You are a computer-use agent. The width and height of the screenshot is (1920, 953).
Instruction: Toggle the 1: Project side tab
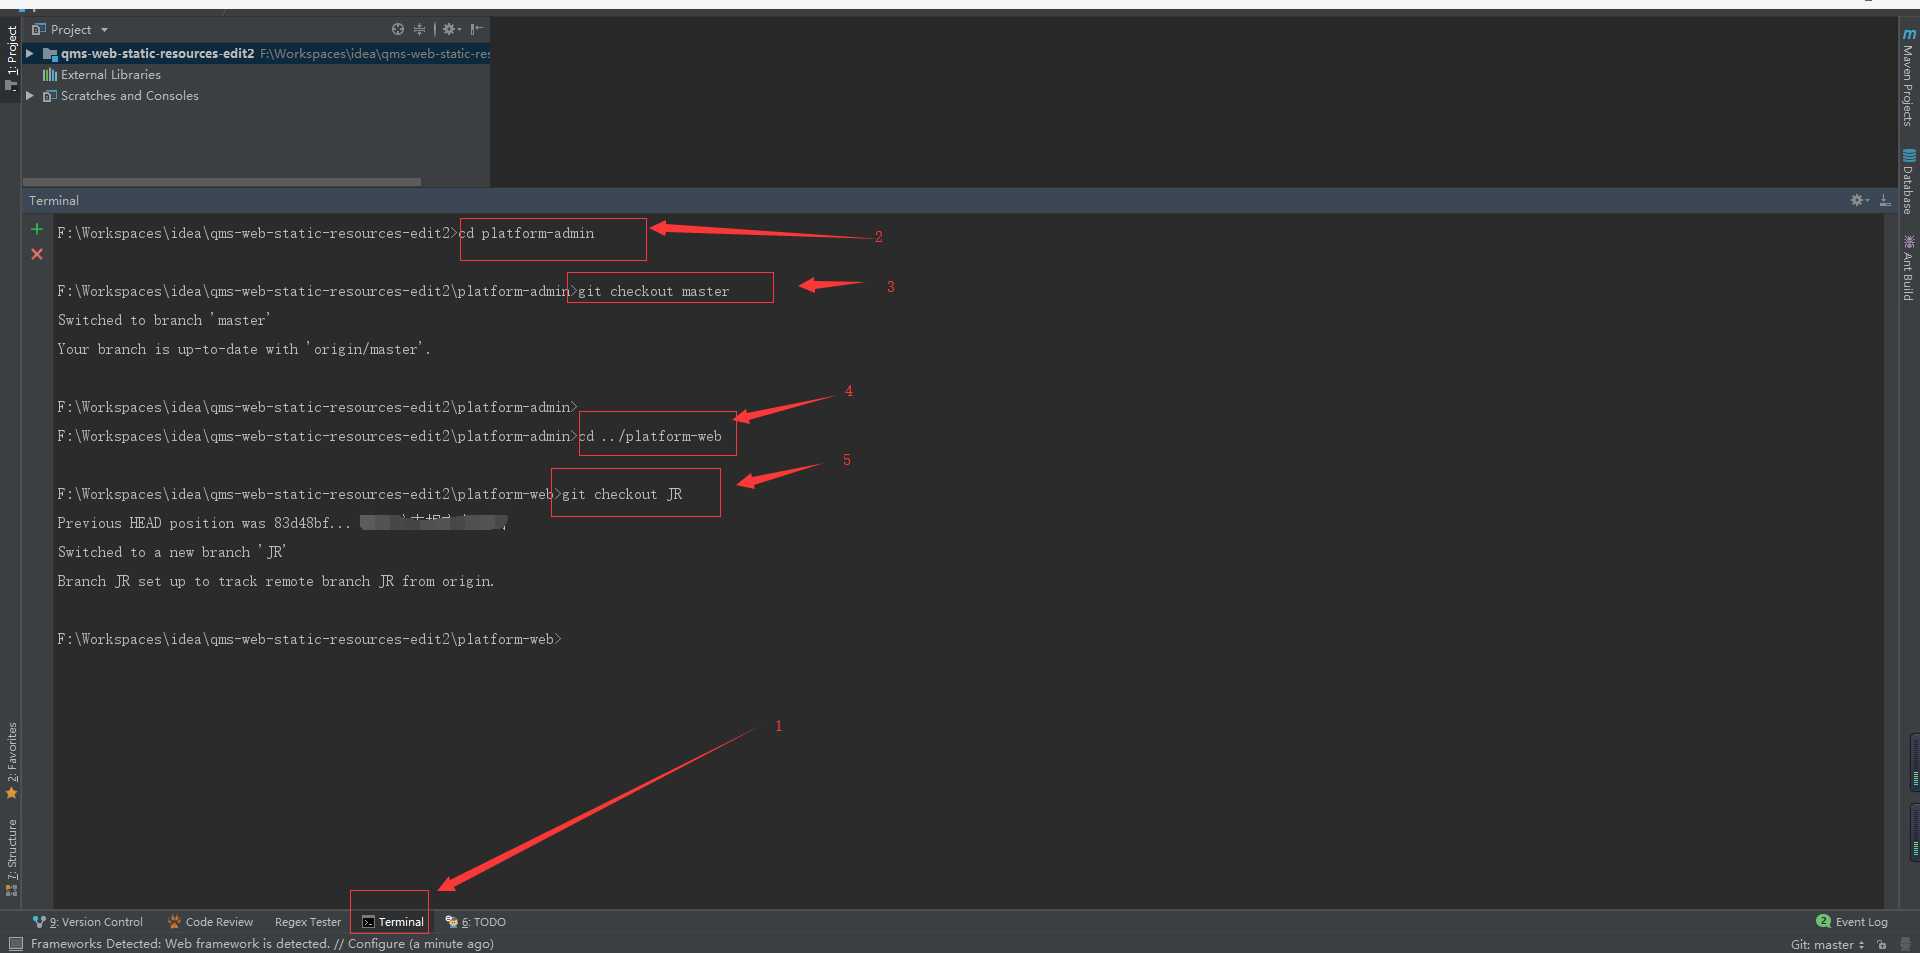coord(11,58)
